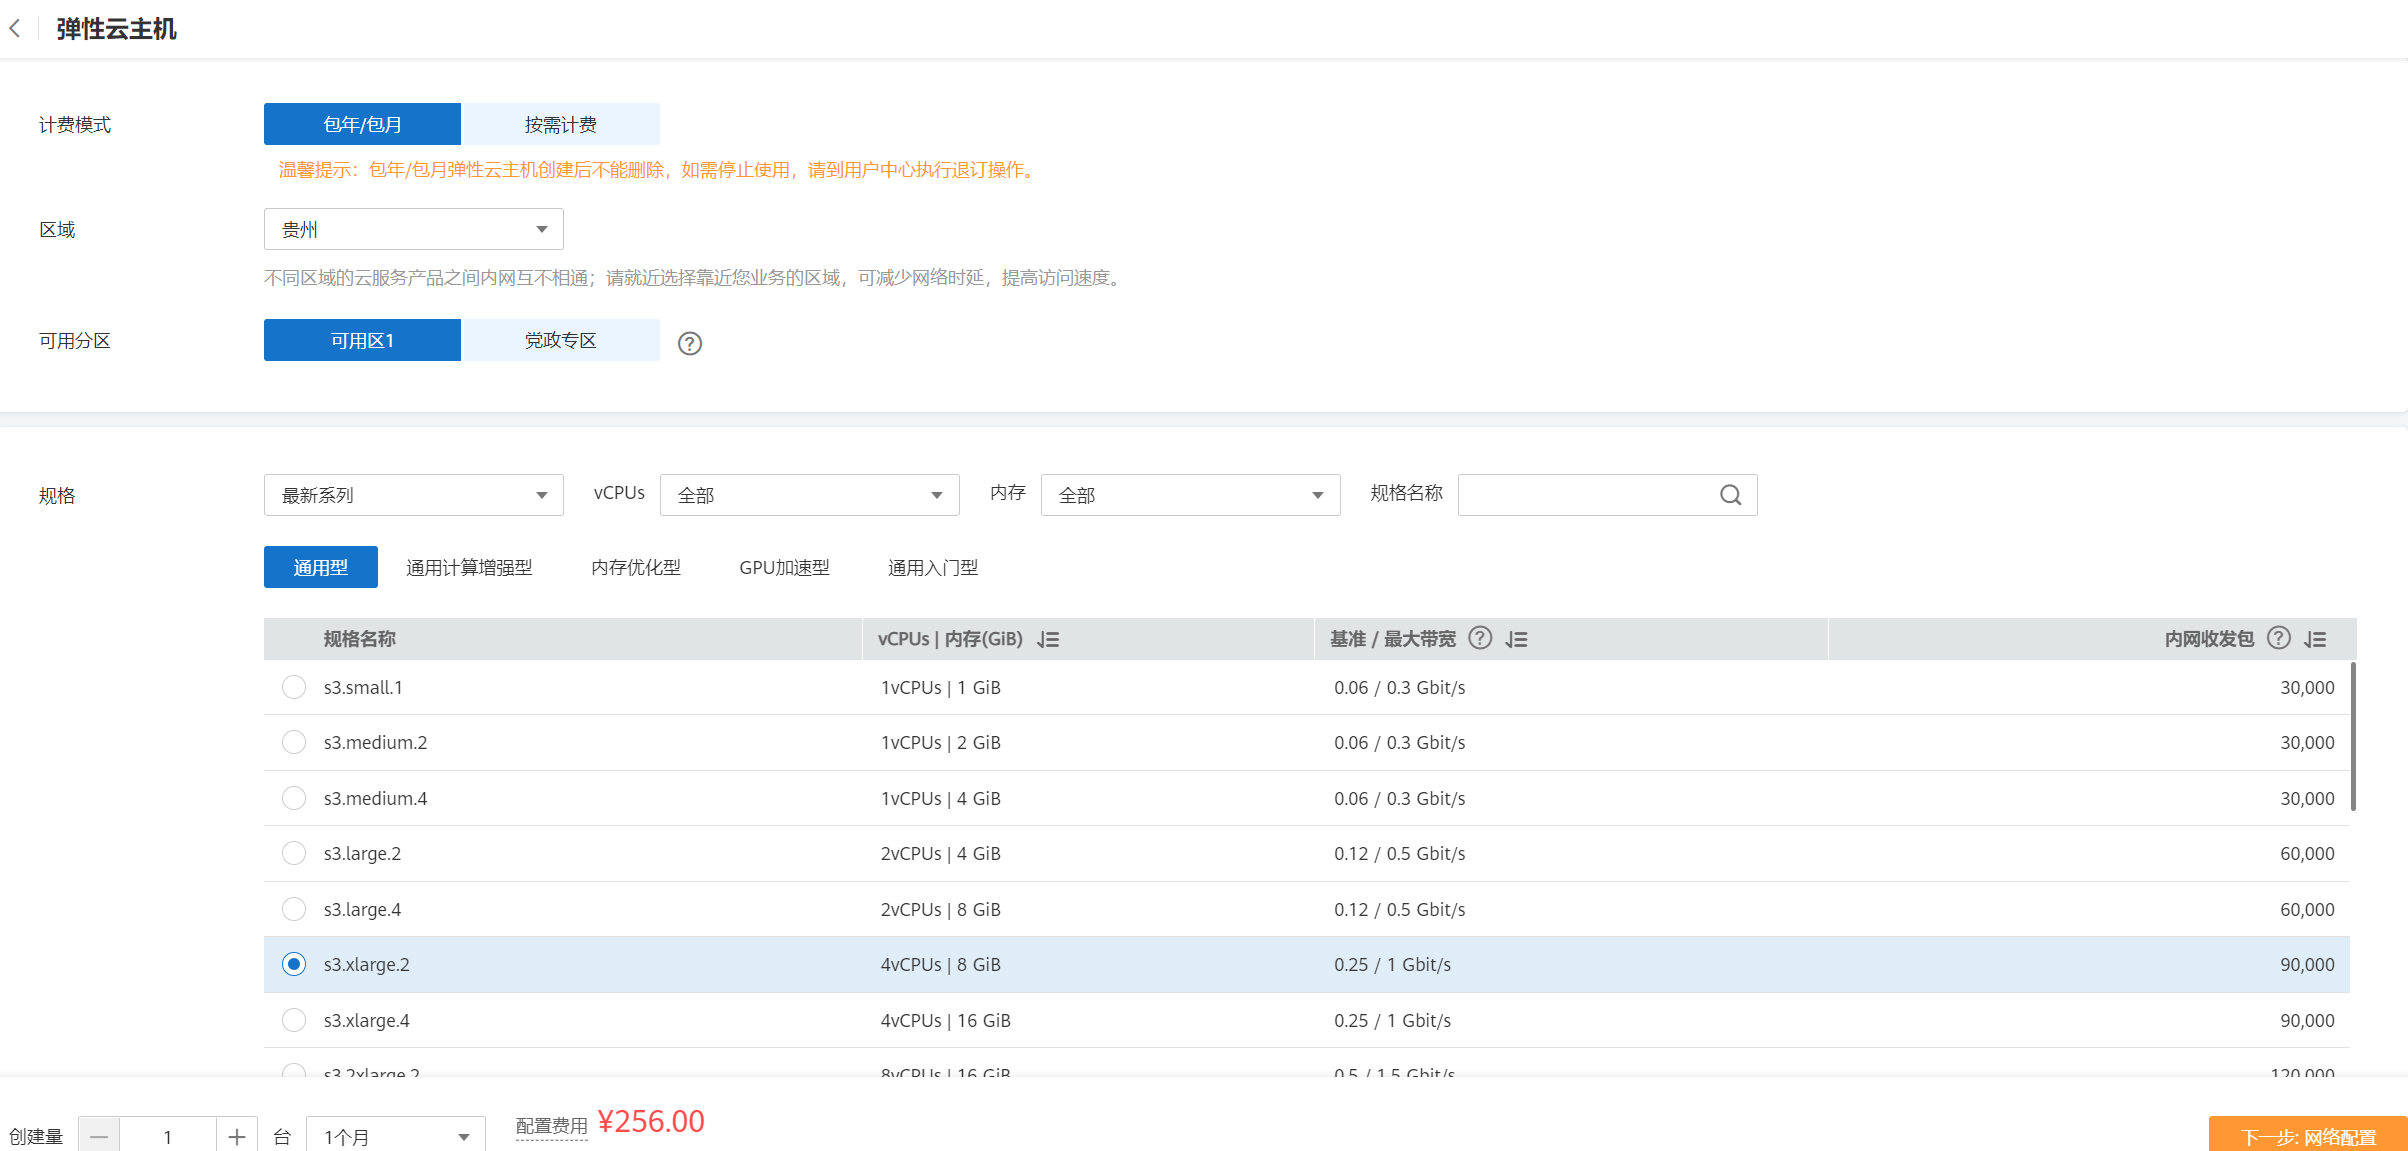Screen dimensions: 2408x1151
Task: Open the 1个月 duration dropdown
Action: coord(395,1136)
